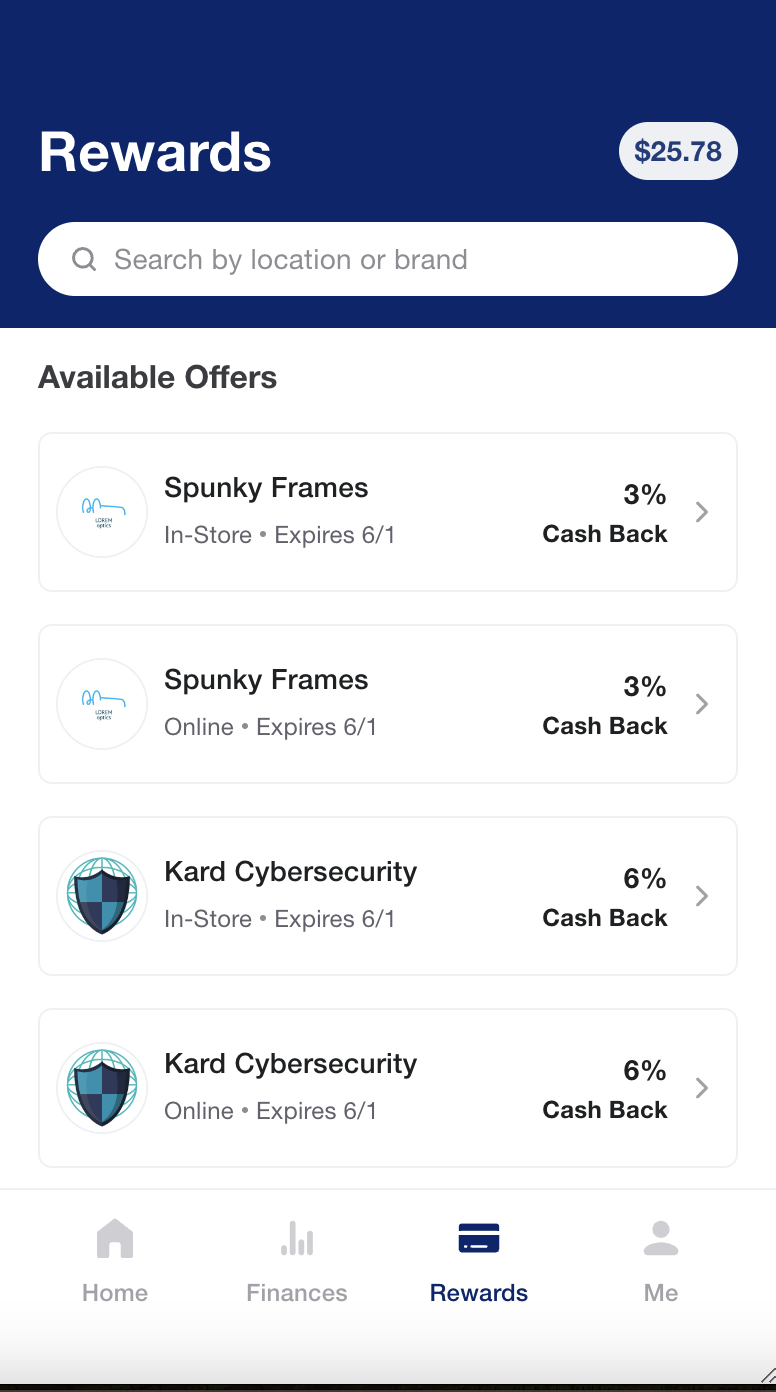
Task: Tap the Spunky Frames optics logo
Action: click(102, 512)
